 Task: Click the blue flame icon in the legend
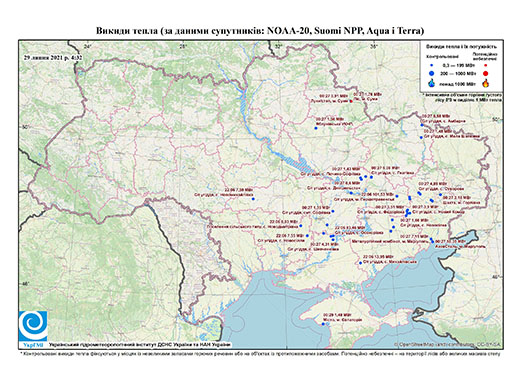[x=432, y=83]
